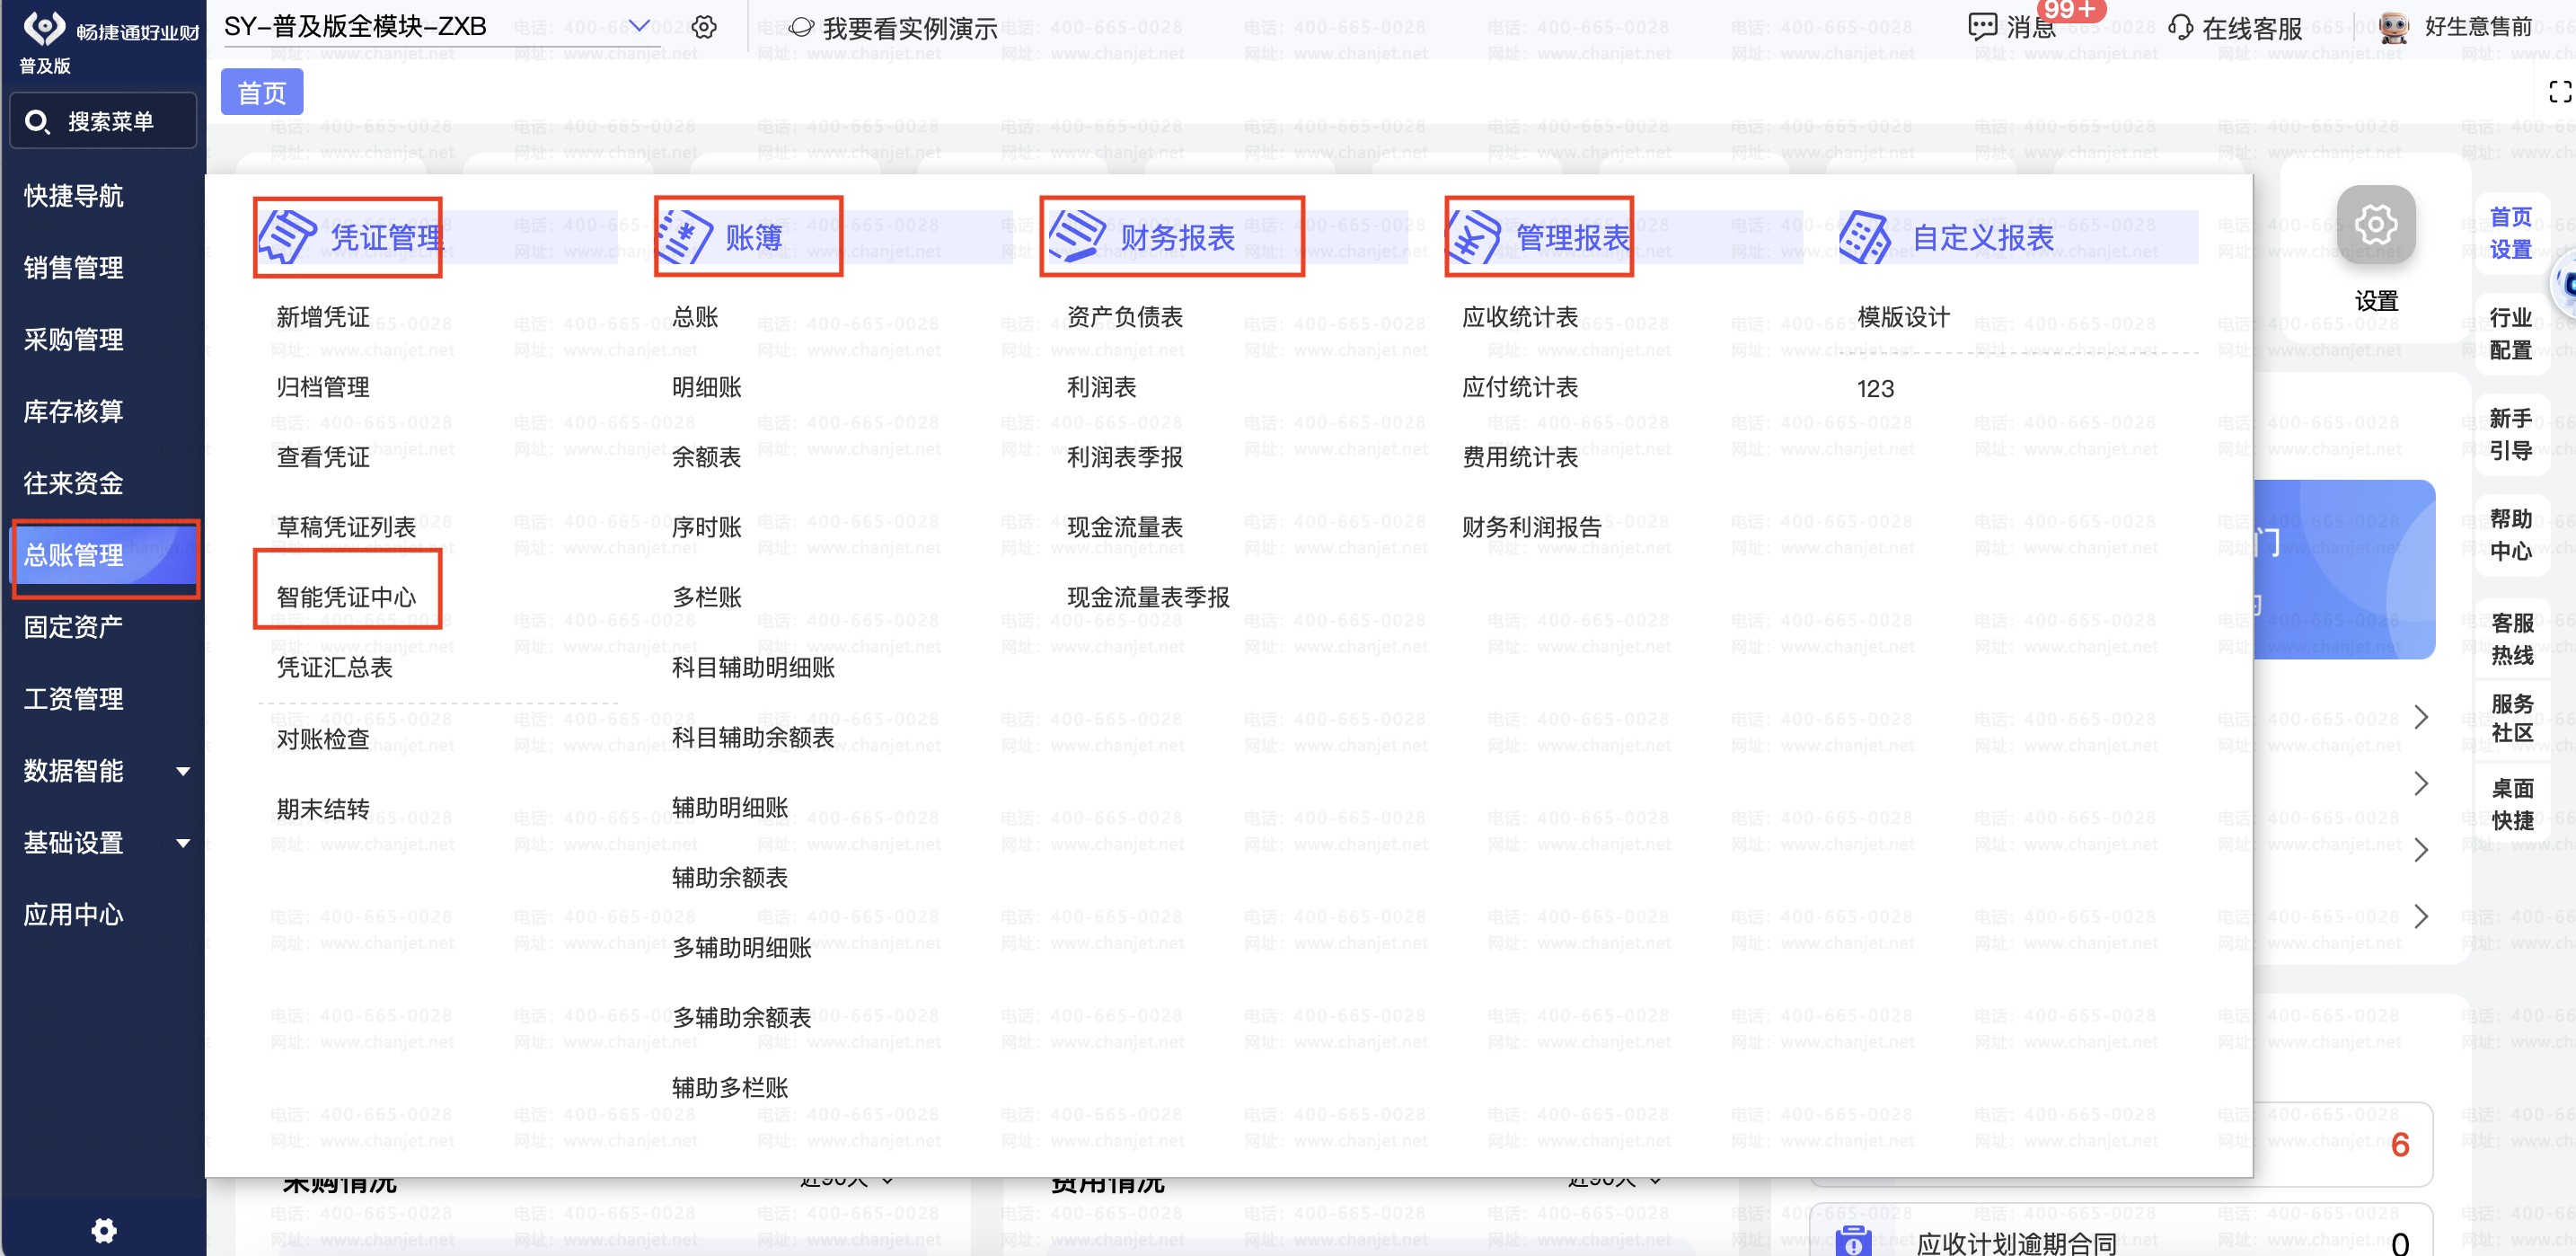Click 首页设置 in right panel
The height and width of the screenshot is (1256, 2576).
2511,233
